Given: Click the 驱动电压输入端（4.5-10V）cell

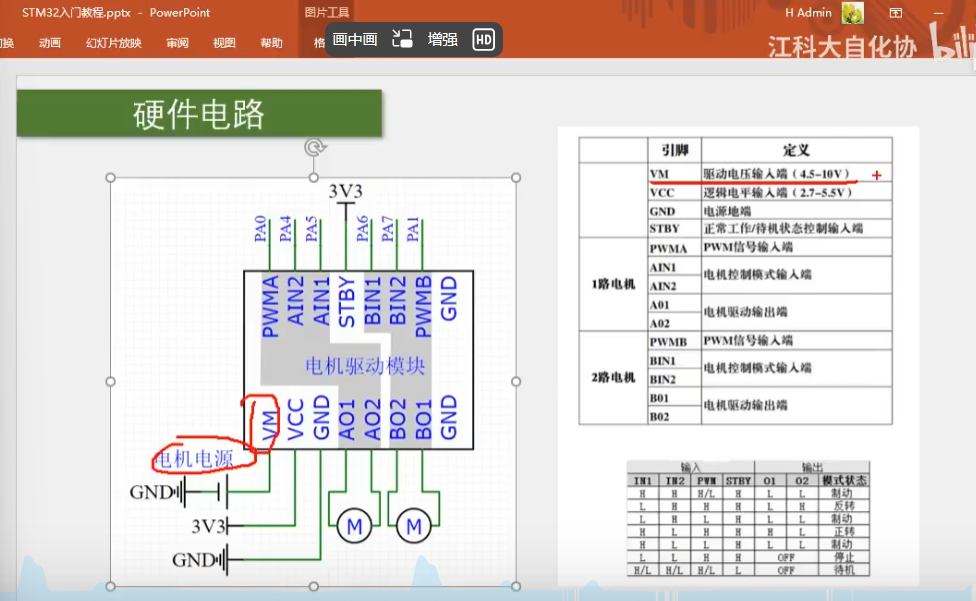Looking at the screenshot, I should (x=796, y=174).
